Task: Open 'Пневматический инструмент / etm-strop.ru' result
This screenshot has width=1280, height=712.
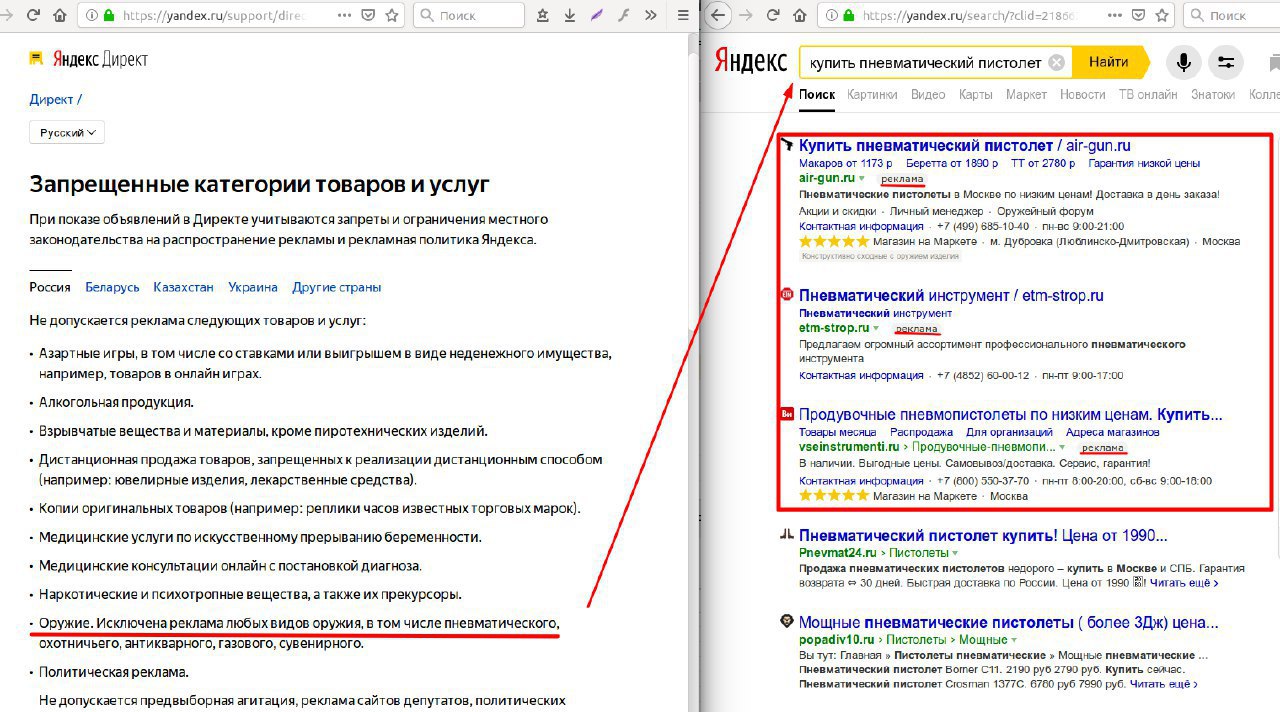Action: [951, 296]
